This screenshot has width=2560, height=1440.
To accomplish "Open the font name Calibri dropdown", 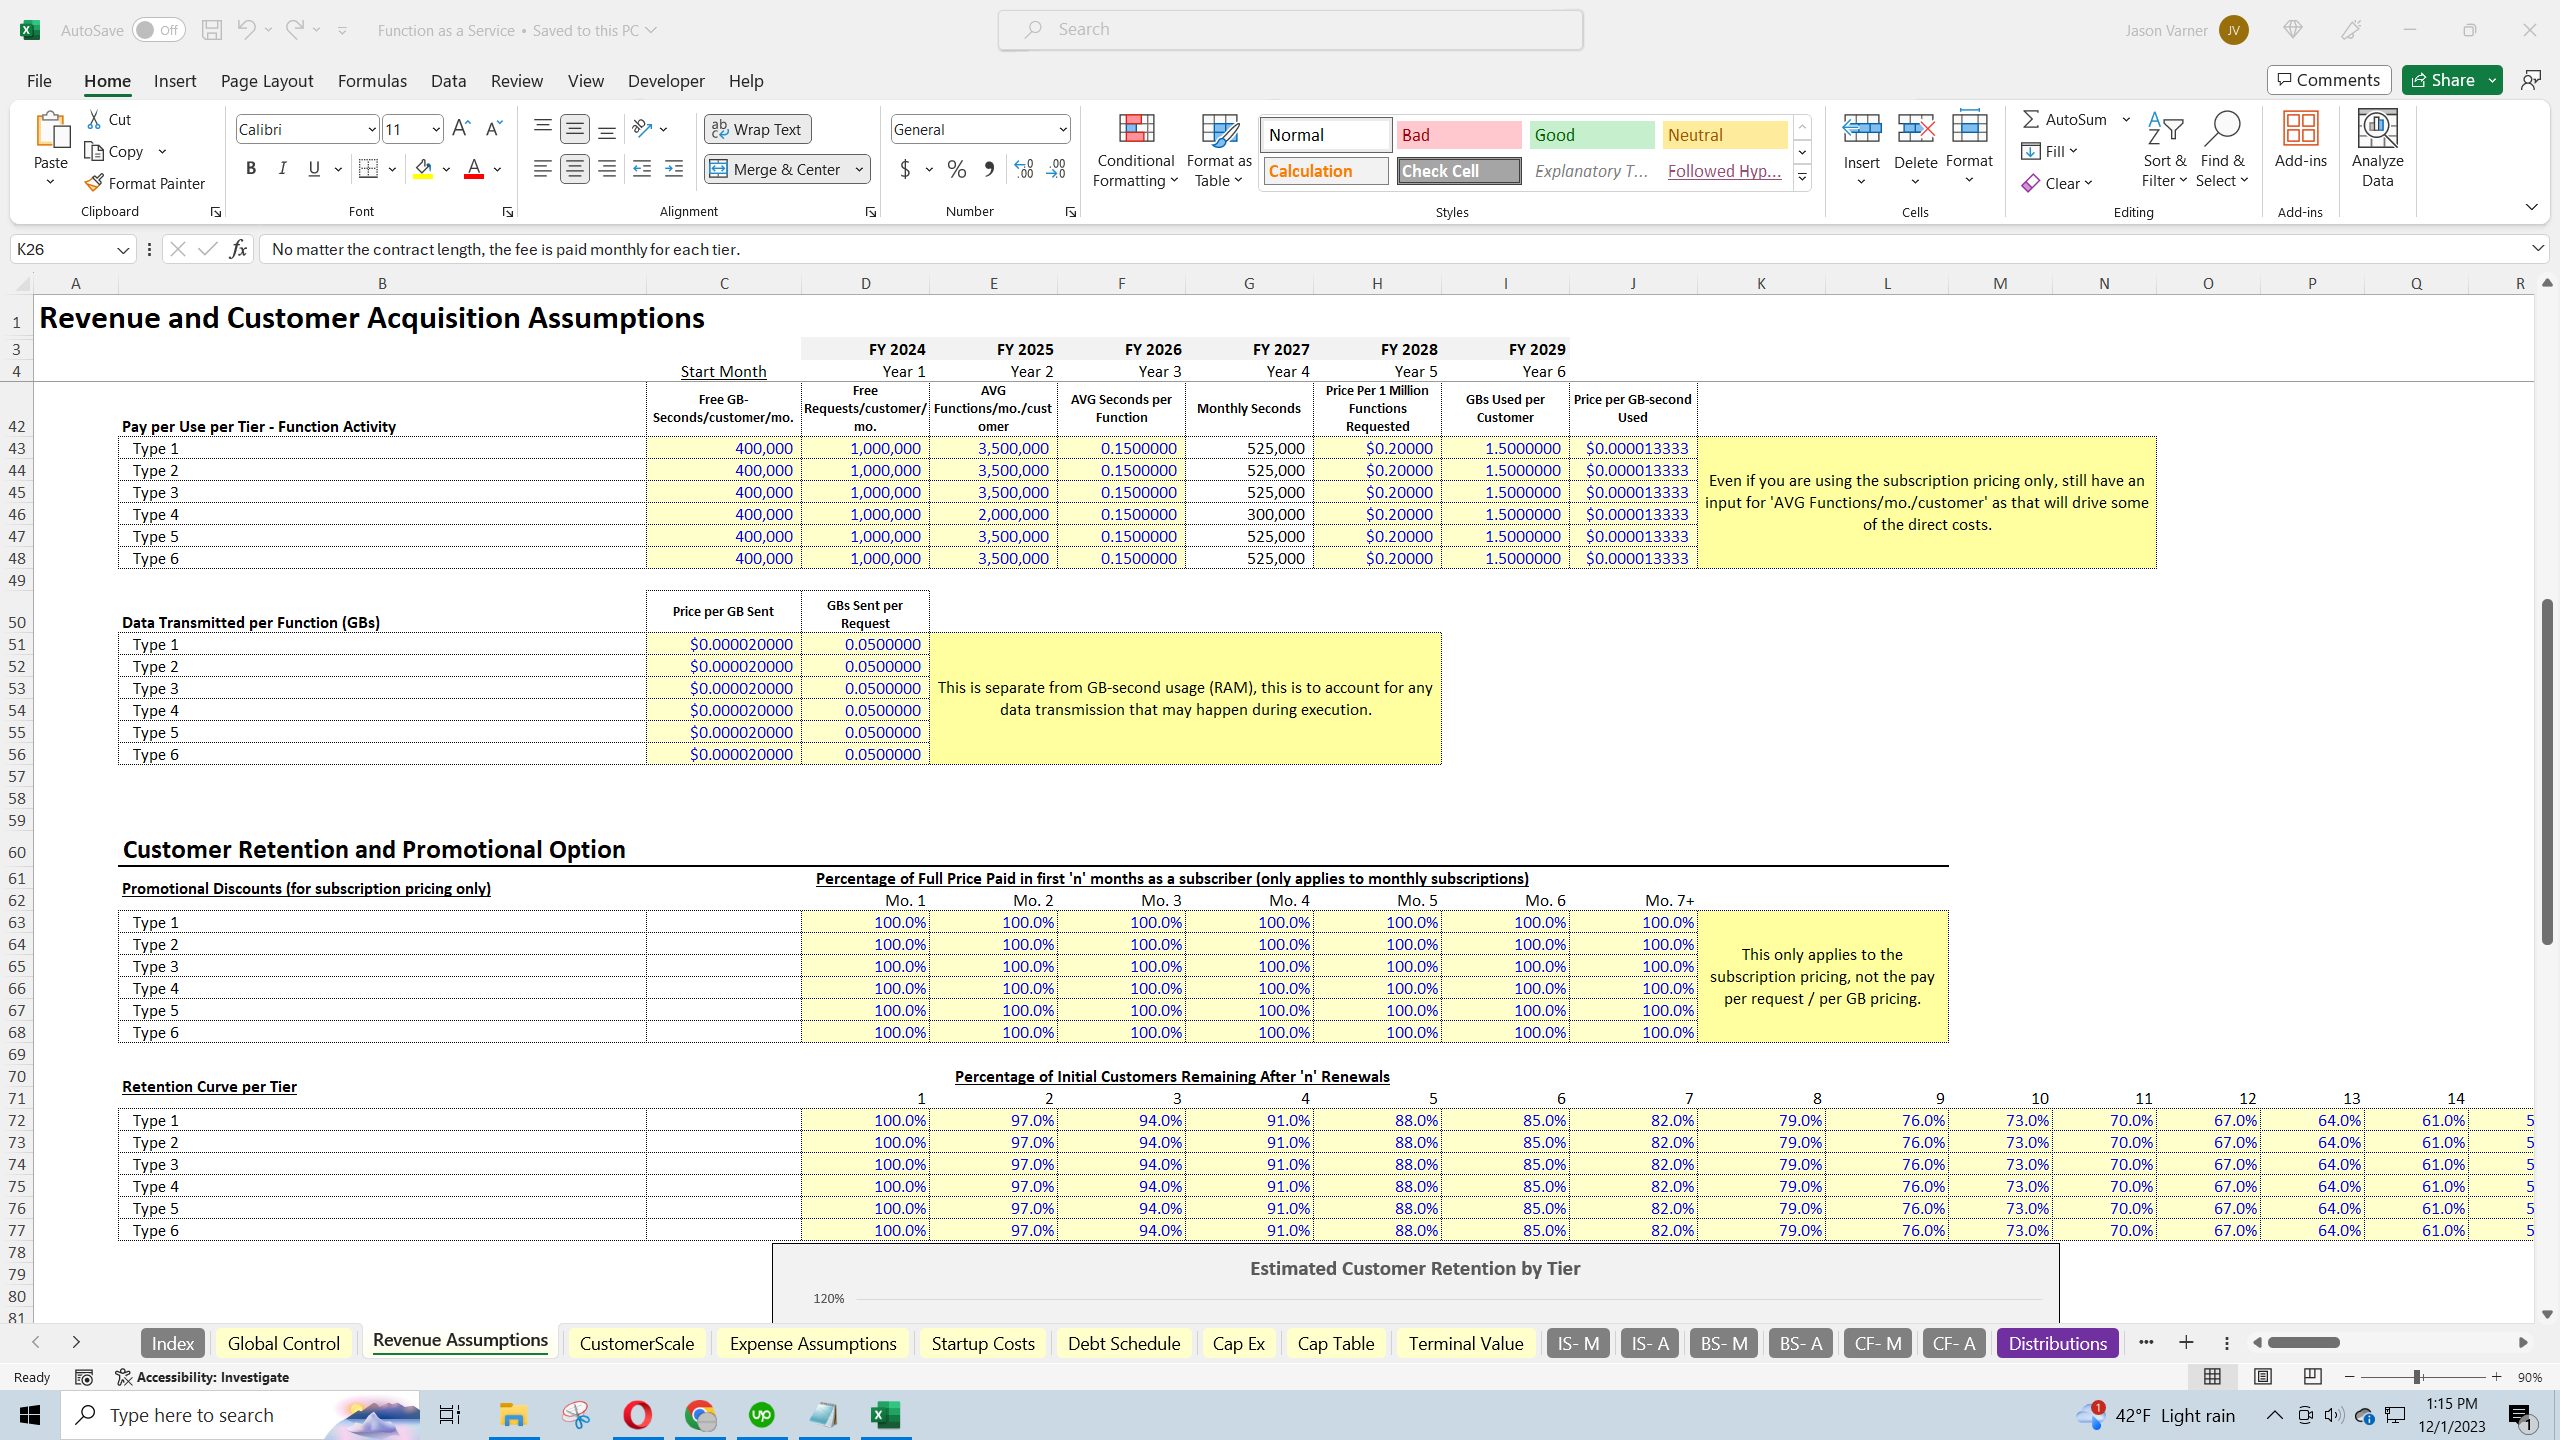I will pos(371,129).
